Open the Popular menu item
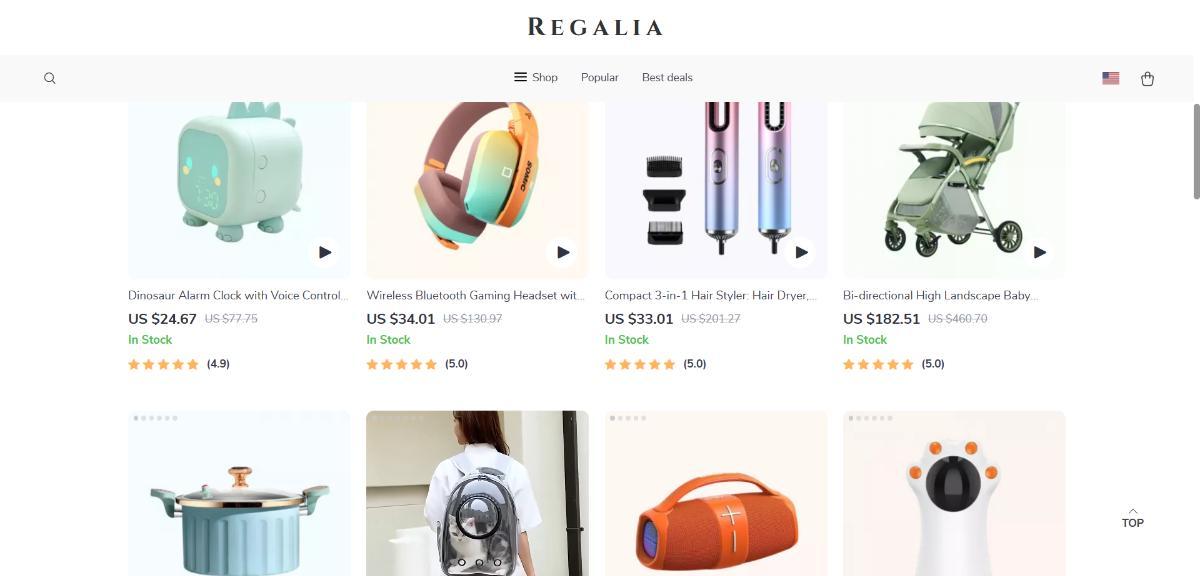This screenshot has width=1200, height=576. (x=599, y=77)
